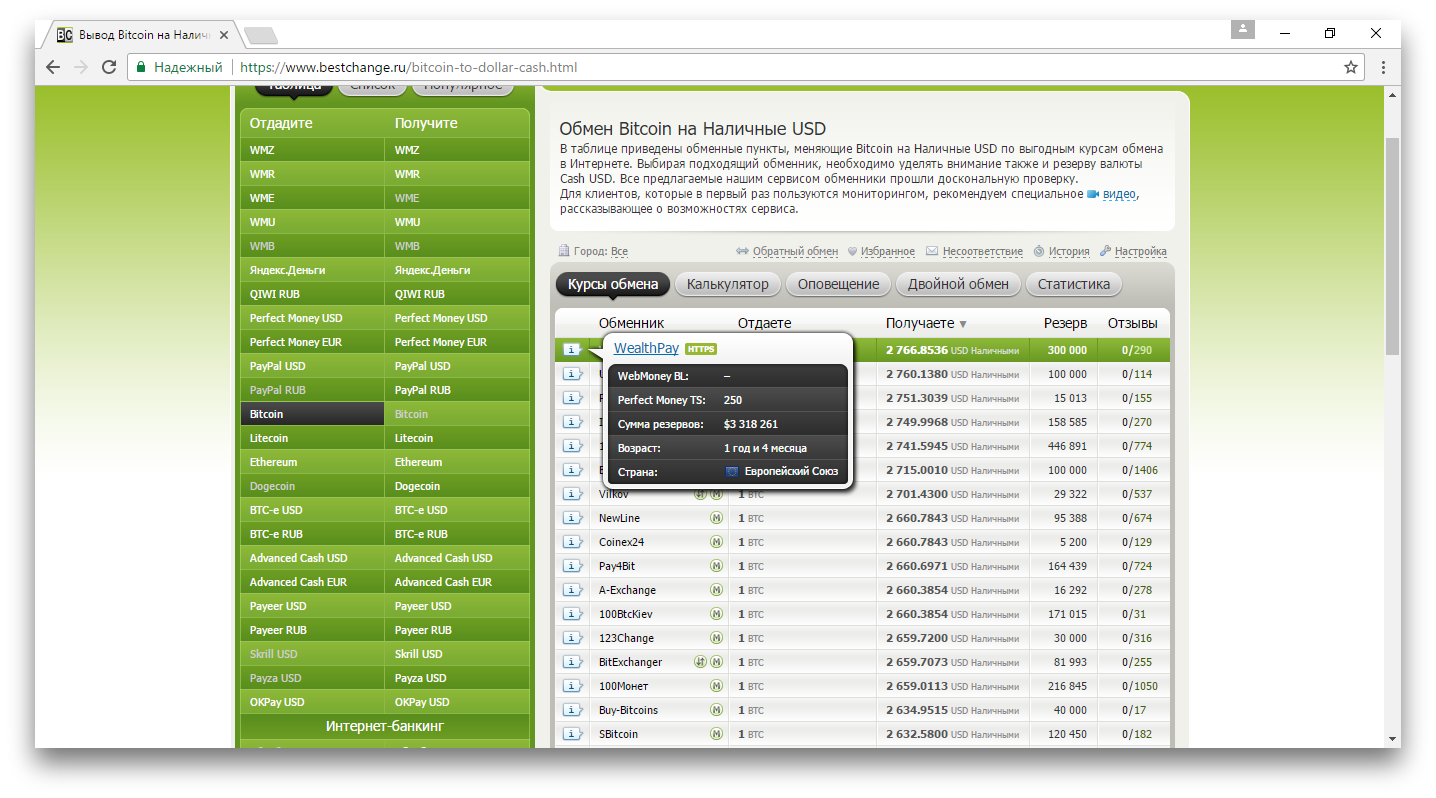Switch to Курсы обмена tab
The height and width of the screenshot is (798, 1436).
(613, 284)
